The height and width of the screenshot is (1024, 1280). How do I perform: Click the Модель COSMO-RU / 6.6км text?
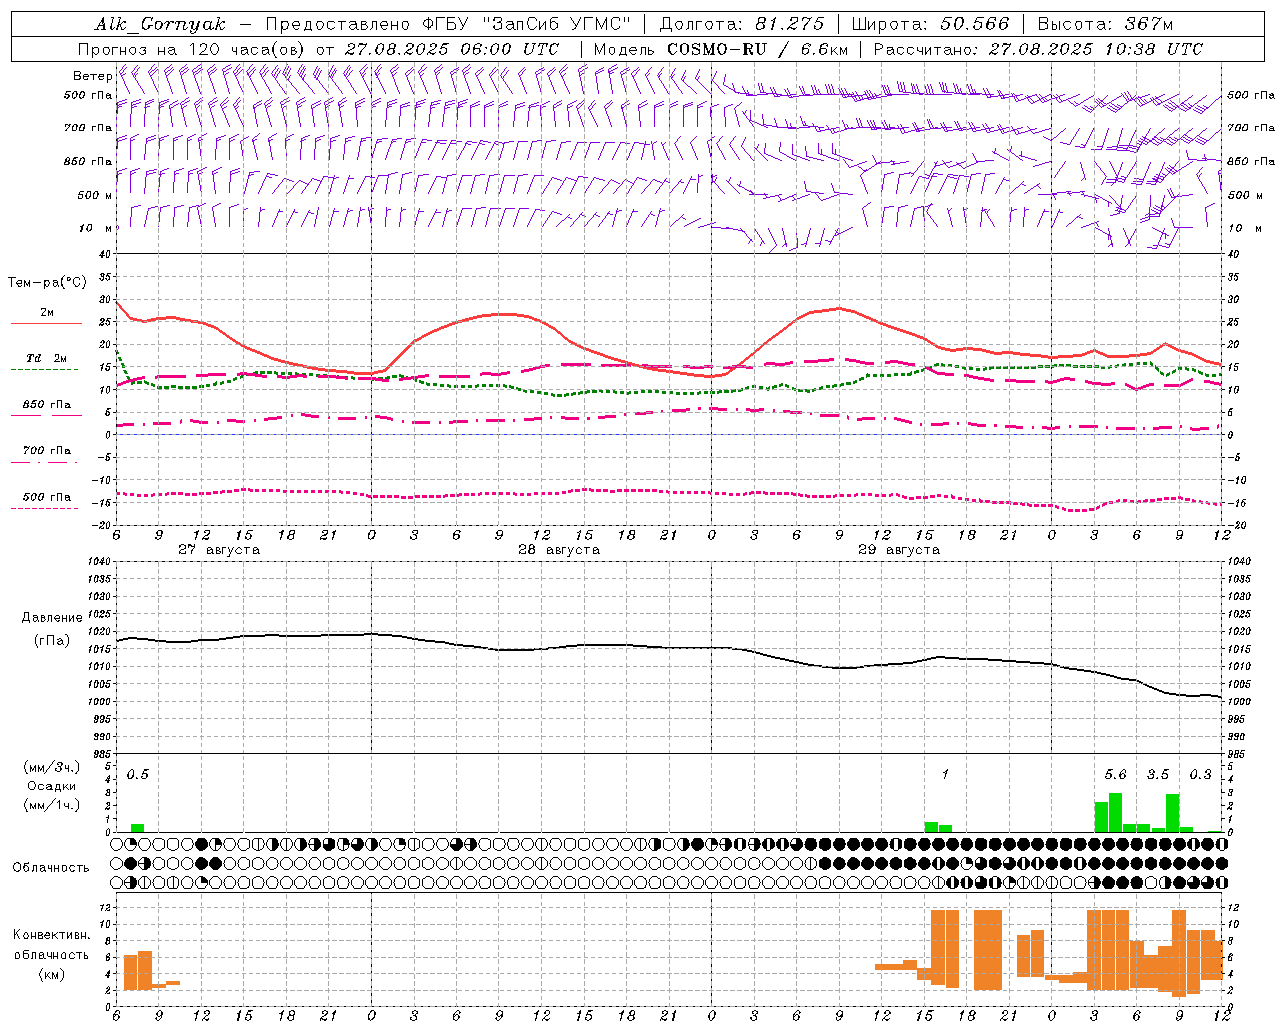pos(721,49)
